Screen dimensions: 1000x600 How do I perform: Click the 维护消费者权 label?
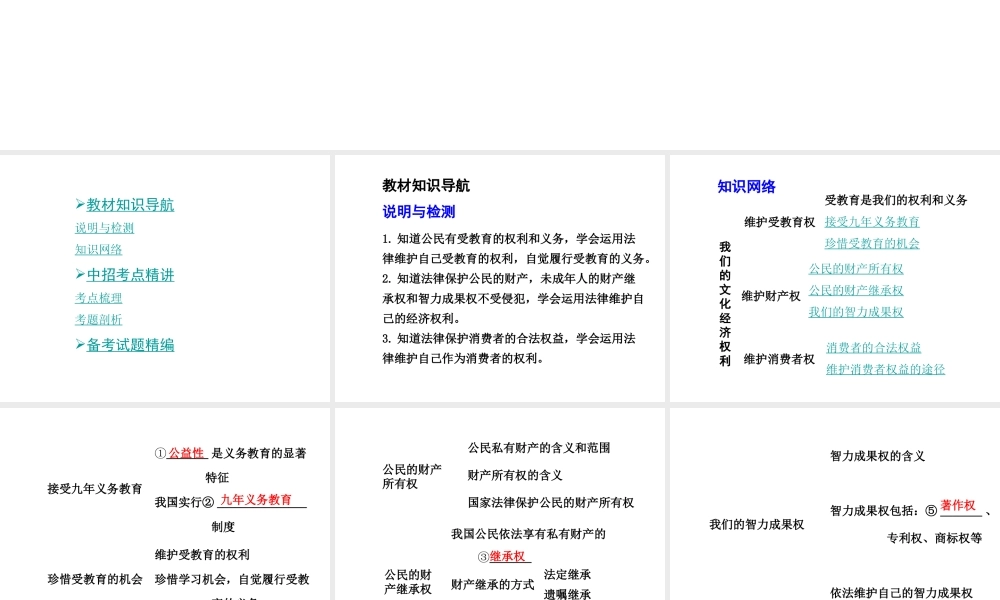pos(779,359)
